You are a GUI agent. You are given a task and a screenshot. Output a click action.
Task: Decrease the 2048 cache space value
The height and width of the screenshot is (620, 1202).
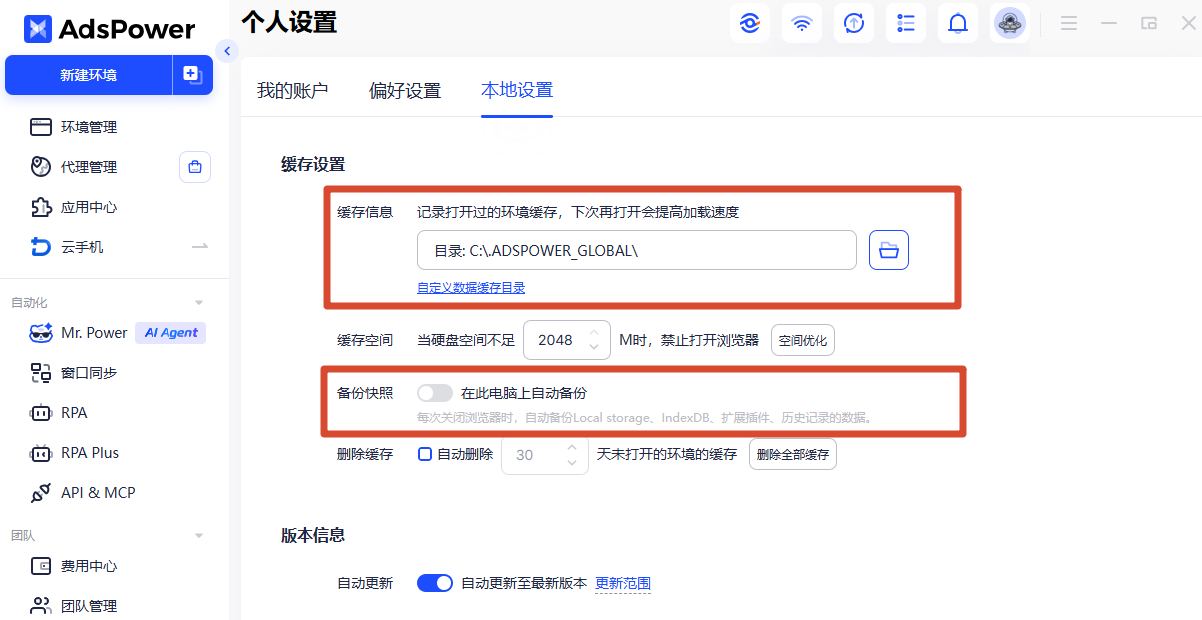[594, 348]
